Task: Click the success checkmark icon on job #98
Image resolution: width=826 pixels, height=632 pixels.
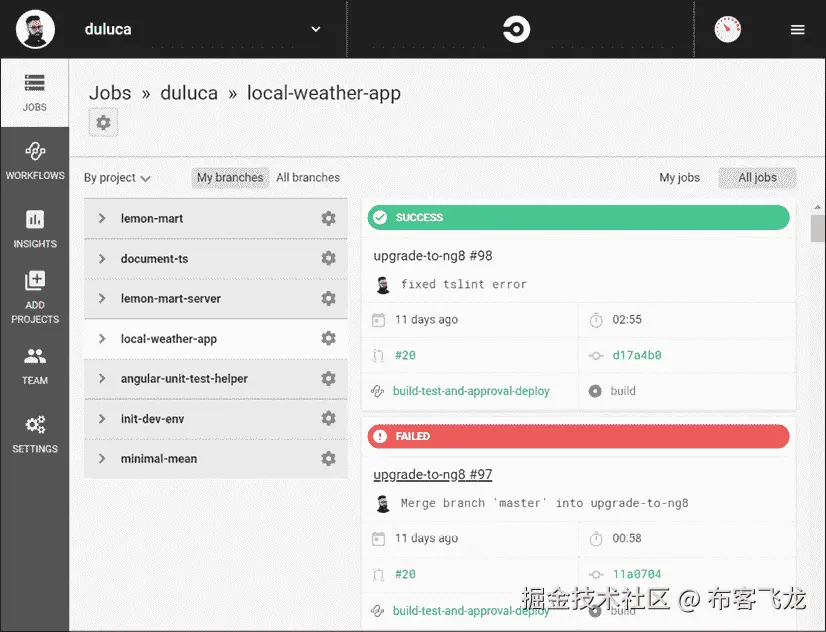Action: pos(380,217)
